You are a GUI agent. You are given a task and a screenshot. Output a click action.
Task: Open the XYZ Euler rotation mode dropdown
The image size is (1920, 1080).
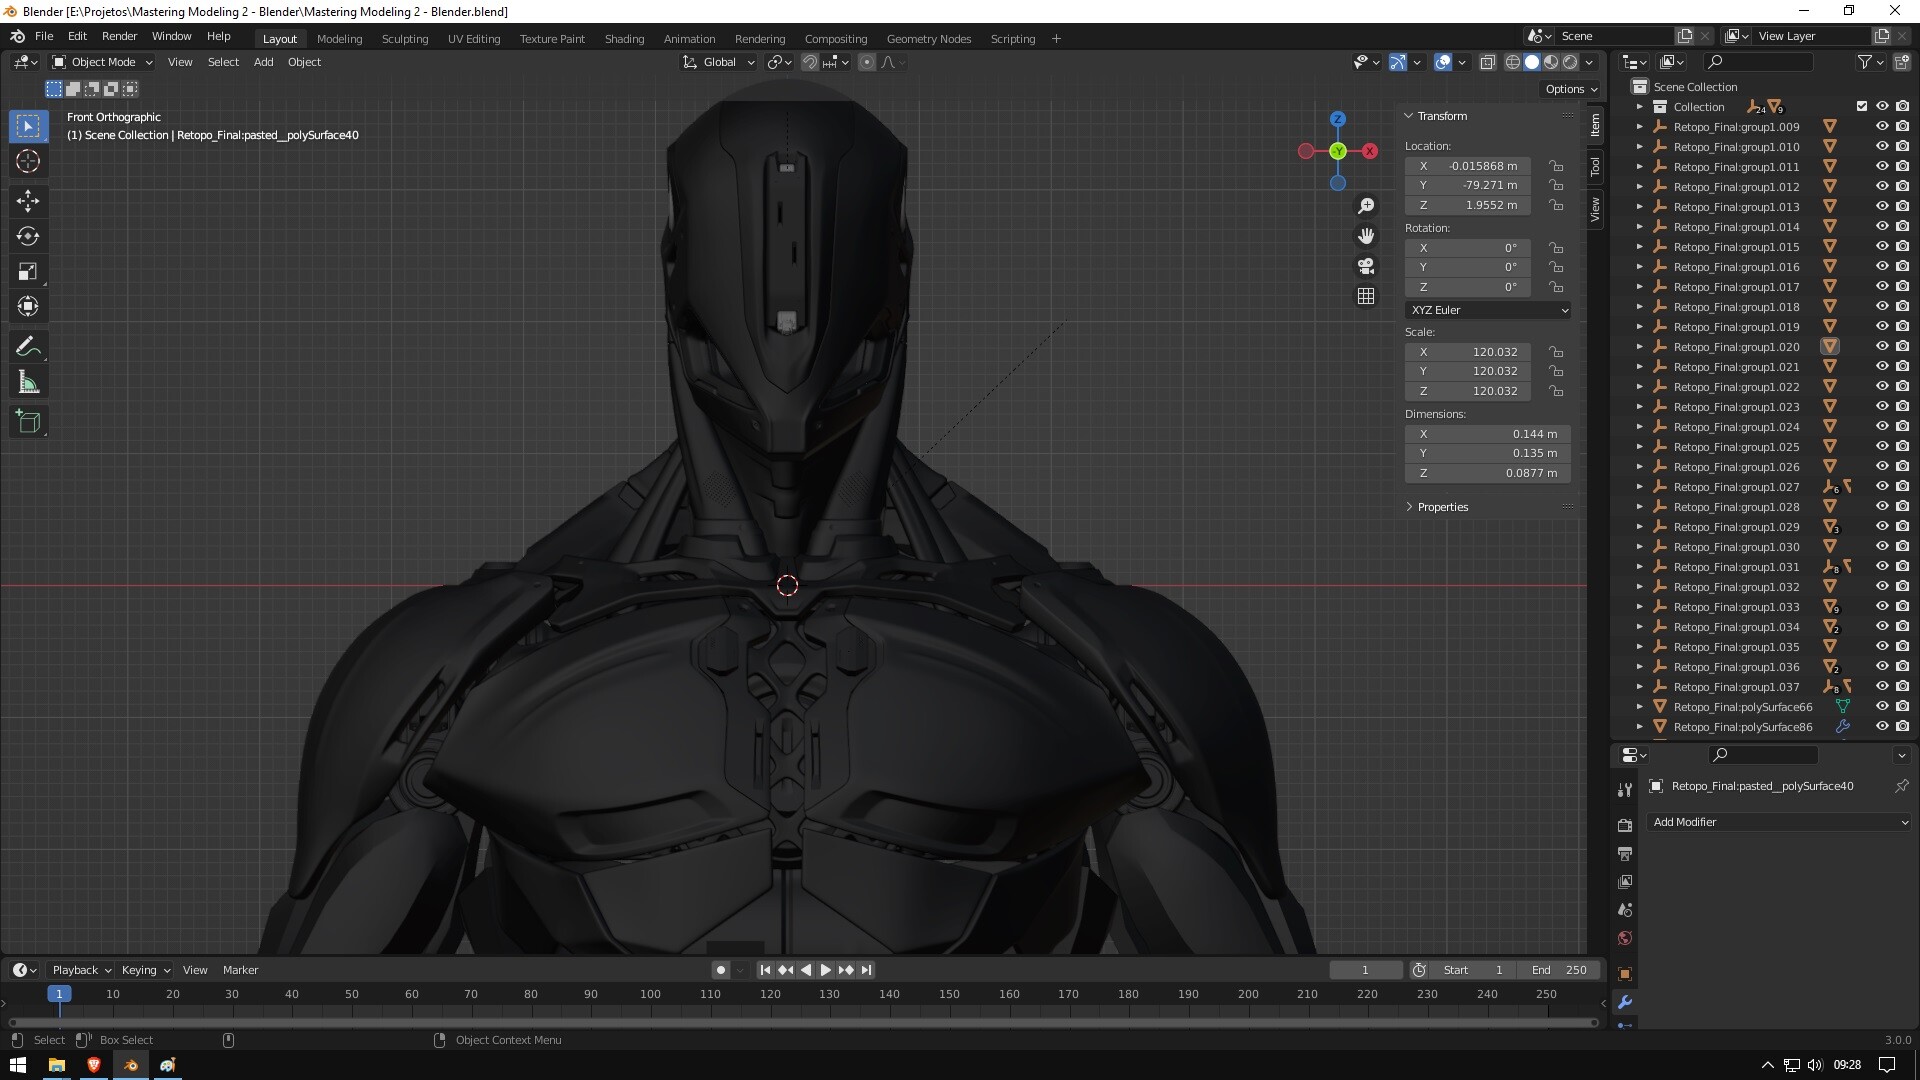click(1487, 310)
